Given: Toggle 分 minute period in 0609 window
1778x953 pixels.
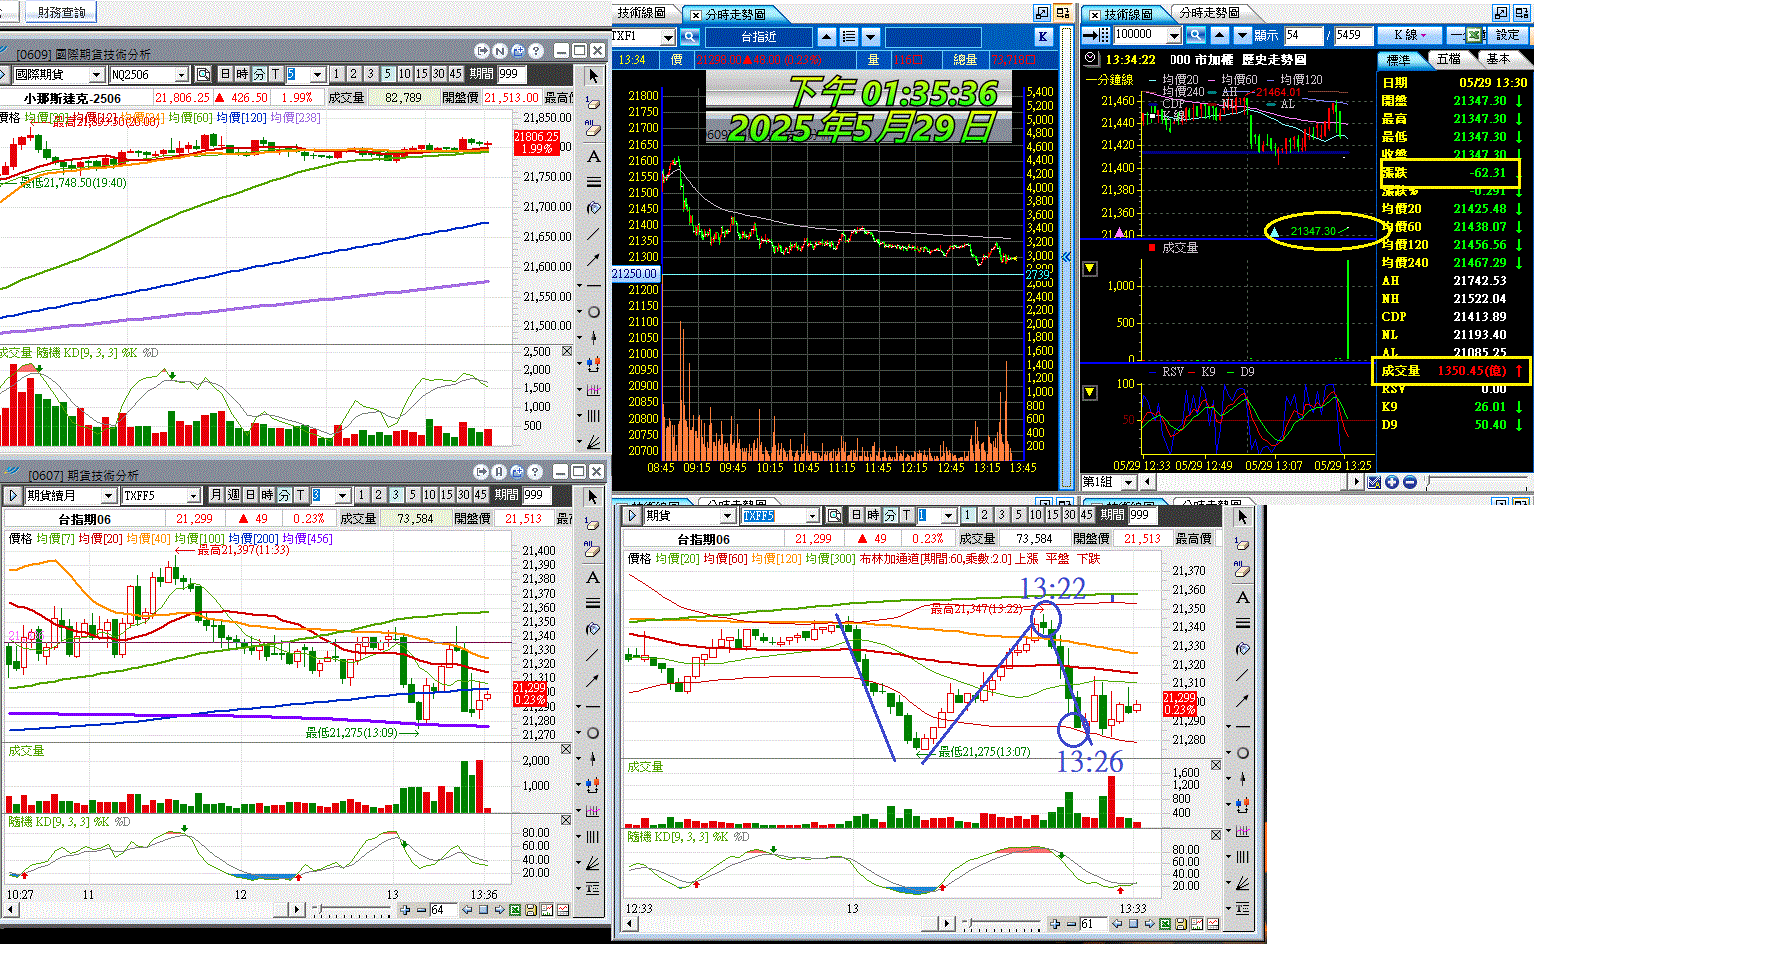Looking at the screenshot, I should pyautogui.click(x=259, y=74).
